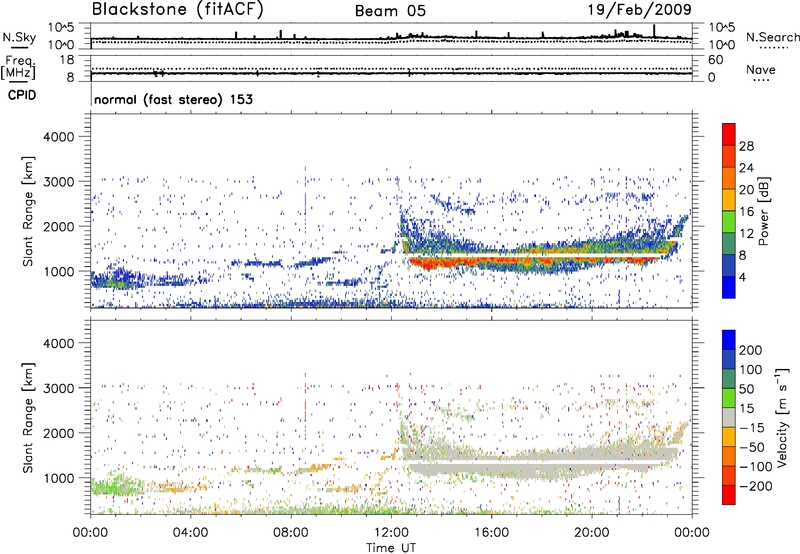Viewport: 800px width, 554px height.
Task: Click the "Power [dB]" colorbar title
Action: click(x=763, y=211)
